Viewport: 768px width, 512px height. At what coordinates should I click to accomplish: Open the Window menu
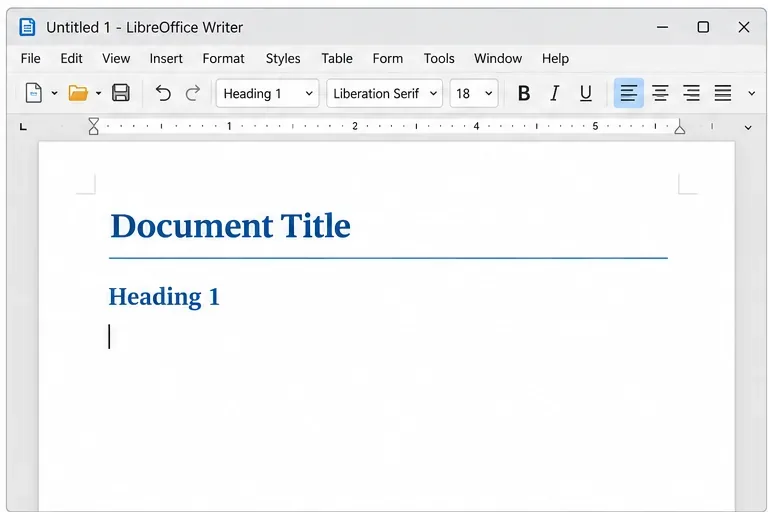coord(498,58)
